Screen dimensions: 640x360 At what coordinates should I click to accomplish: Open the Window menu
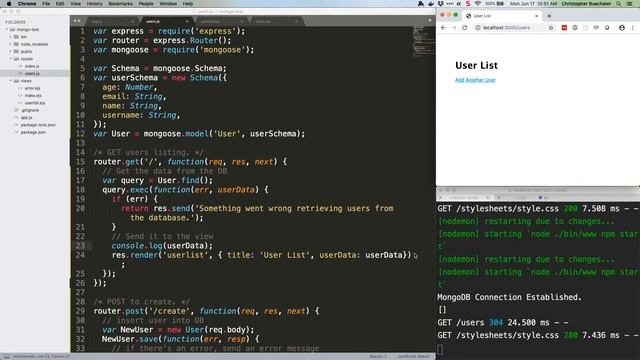point(168,4)
